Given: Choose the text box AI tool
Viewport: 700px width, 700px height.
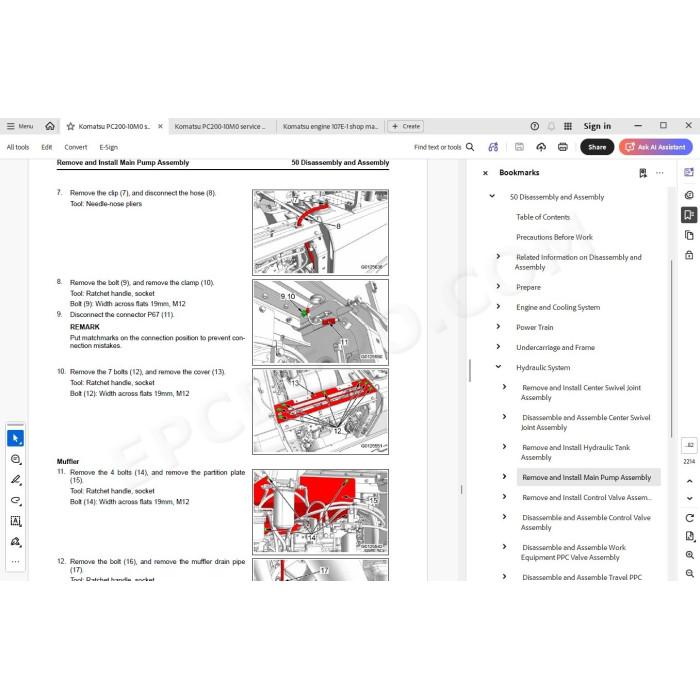Looking at the screenshot, I should point(16,521).
